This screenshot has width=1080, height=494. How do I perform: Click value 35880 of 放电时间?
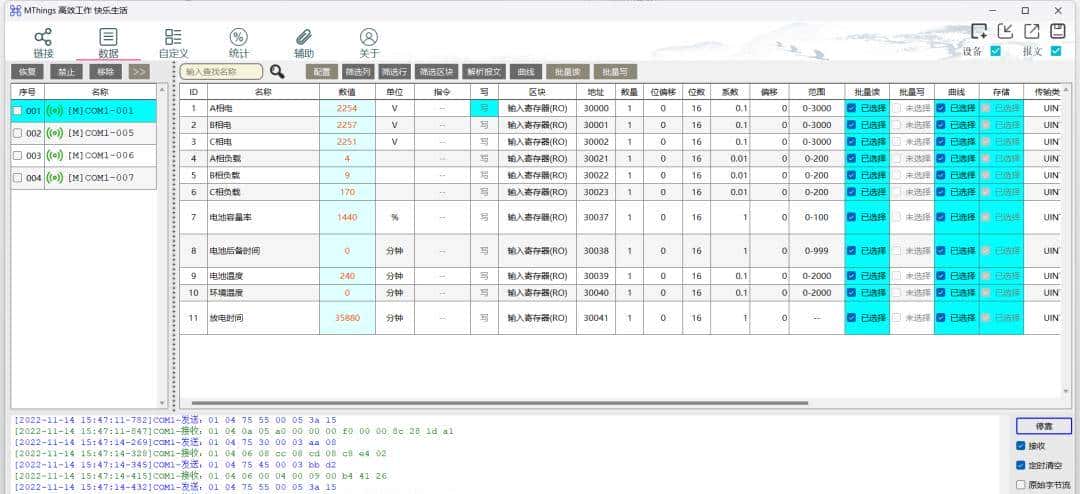[x=347, y=318]
